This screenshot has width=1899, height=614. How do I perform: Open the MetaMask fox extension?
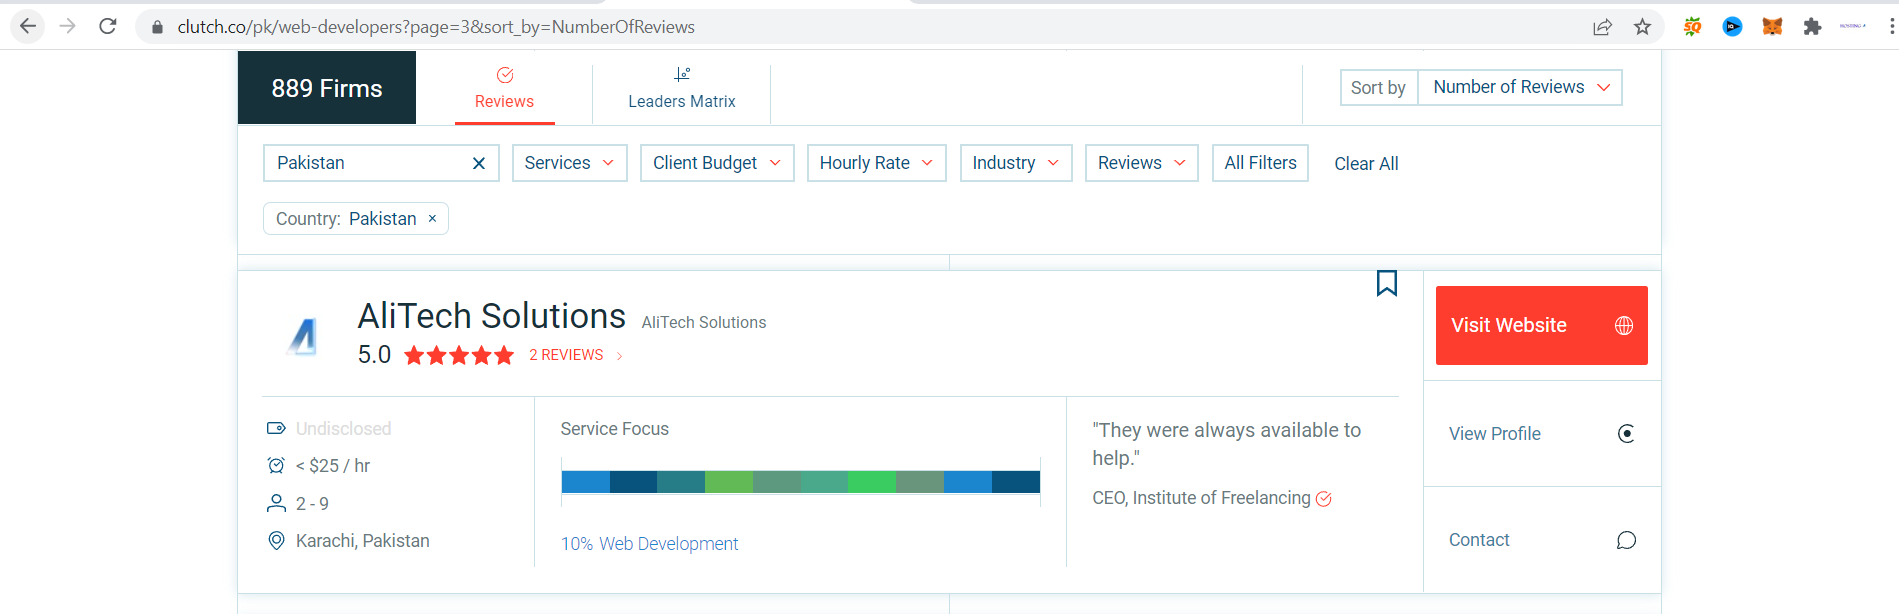tap(1772, 27)
